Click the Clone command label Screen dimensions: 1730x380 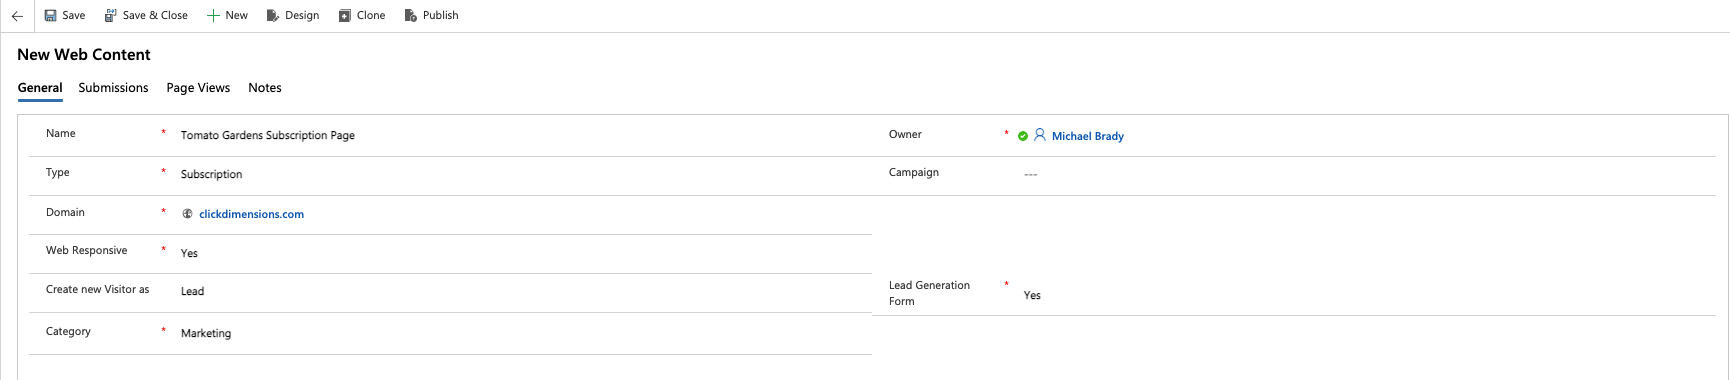(371, 16)
